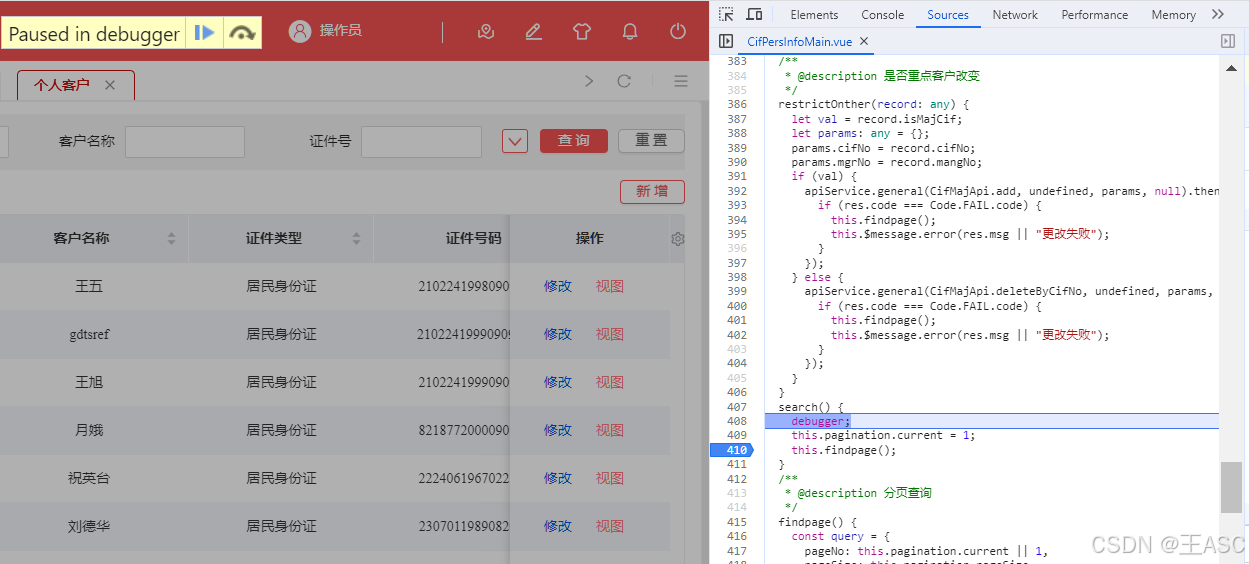Toggle the debugger sidebar panel
The width and height of the screenshot is (1249, 564).
pyautogui.click(x=1228, y=41)
